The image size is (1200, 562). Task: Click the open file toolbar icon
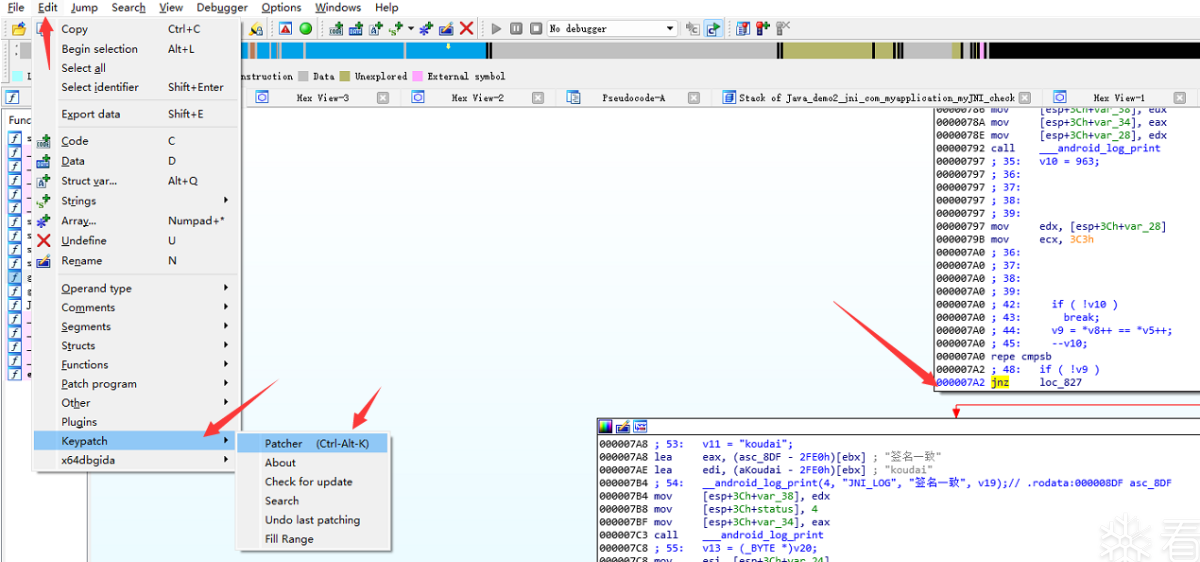tap(18, 28)
